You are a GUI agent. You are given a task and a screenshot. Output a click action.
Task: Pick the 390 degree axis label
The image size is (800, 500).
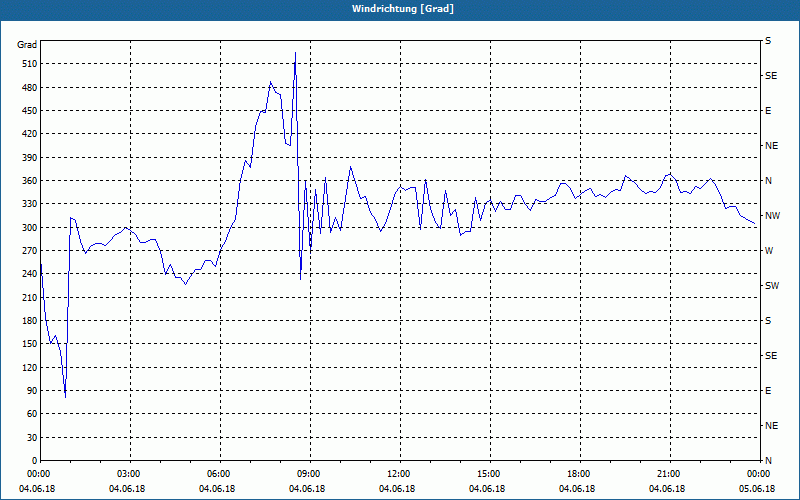click(x=30, y=157)
